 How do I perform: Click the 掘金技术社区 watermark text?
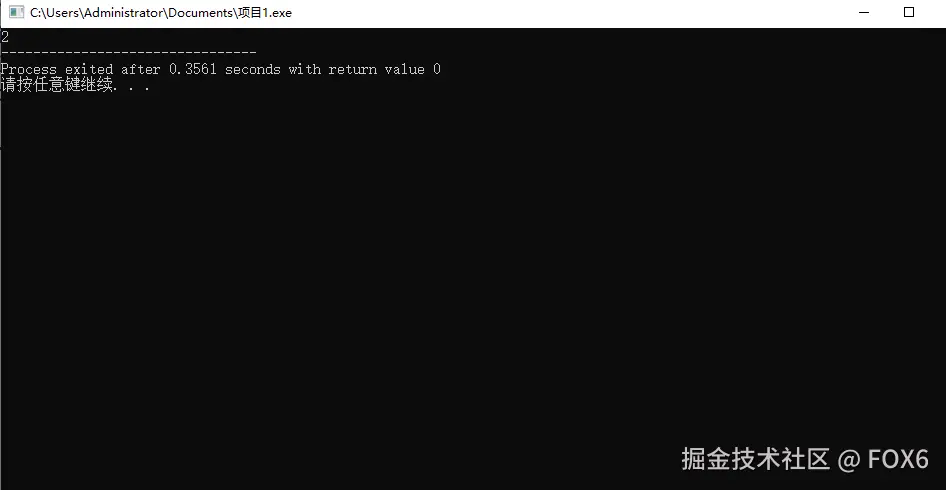(755, 459)
